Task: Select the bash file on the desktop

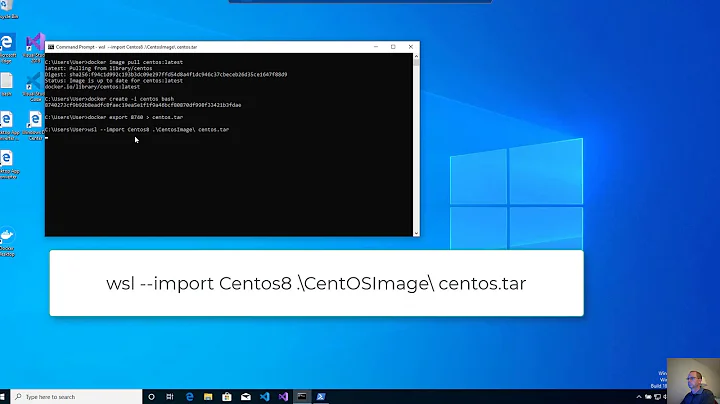Action: click(6, 84)
